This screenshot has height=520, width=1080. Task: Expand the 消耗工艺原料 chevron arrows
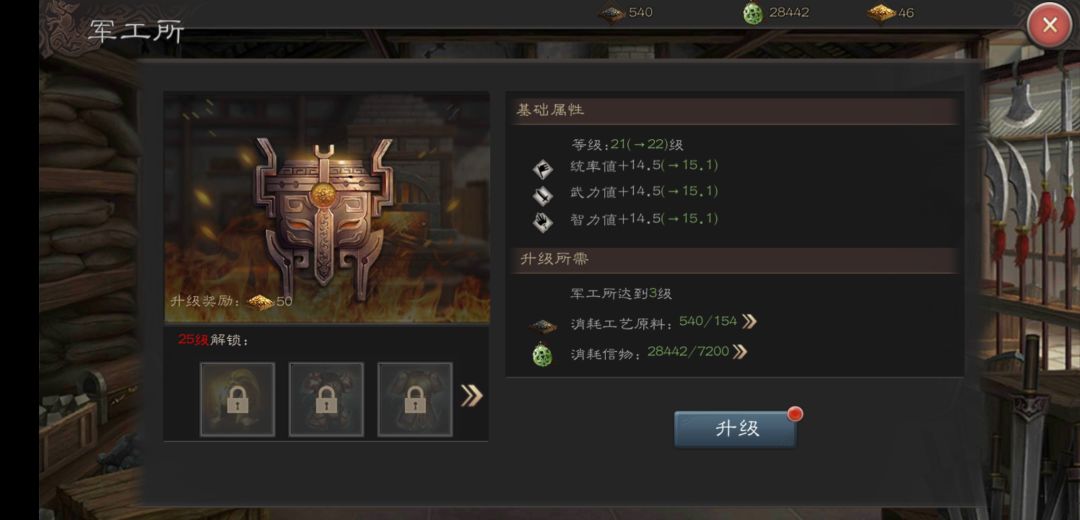[x=749, y=322]
